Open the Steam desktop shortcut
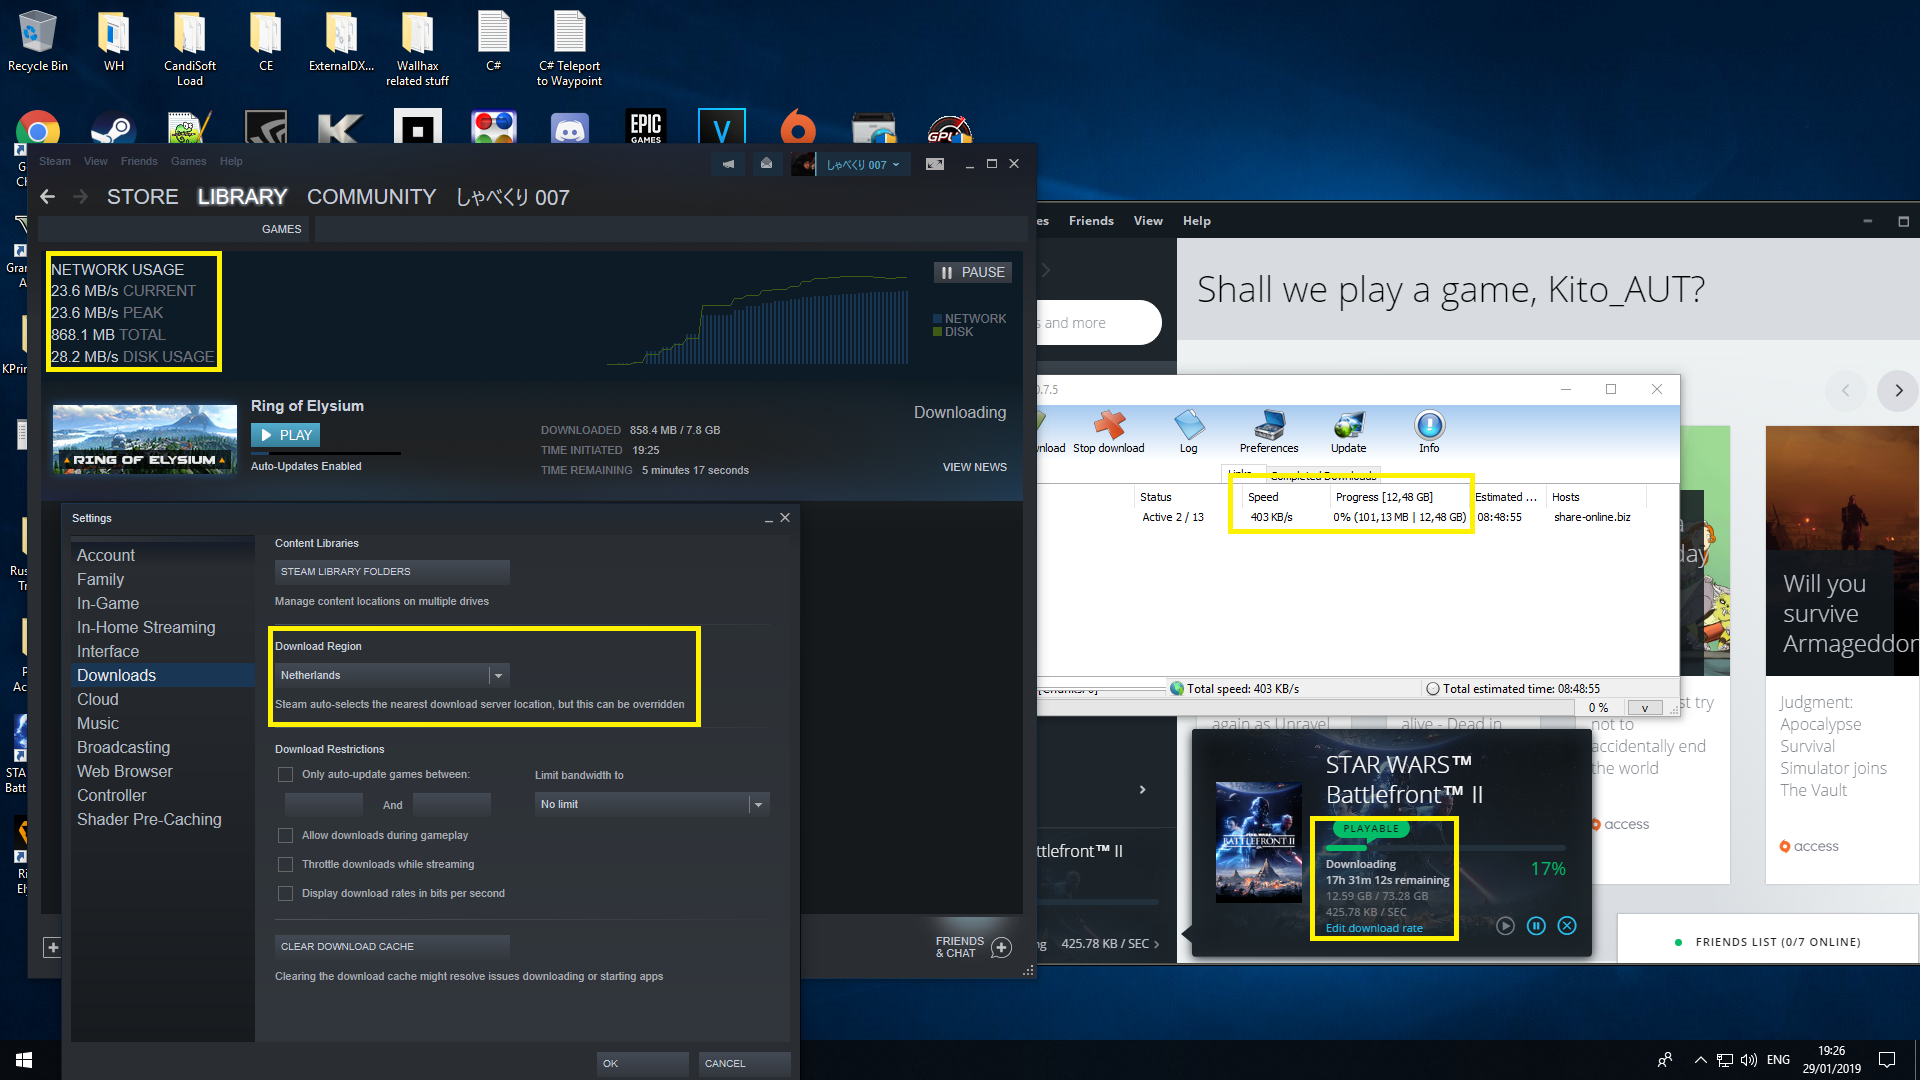 [114, 130]
